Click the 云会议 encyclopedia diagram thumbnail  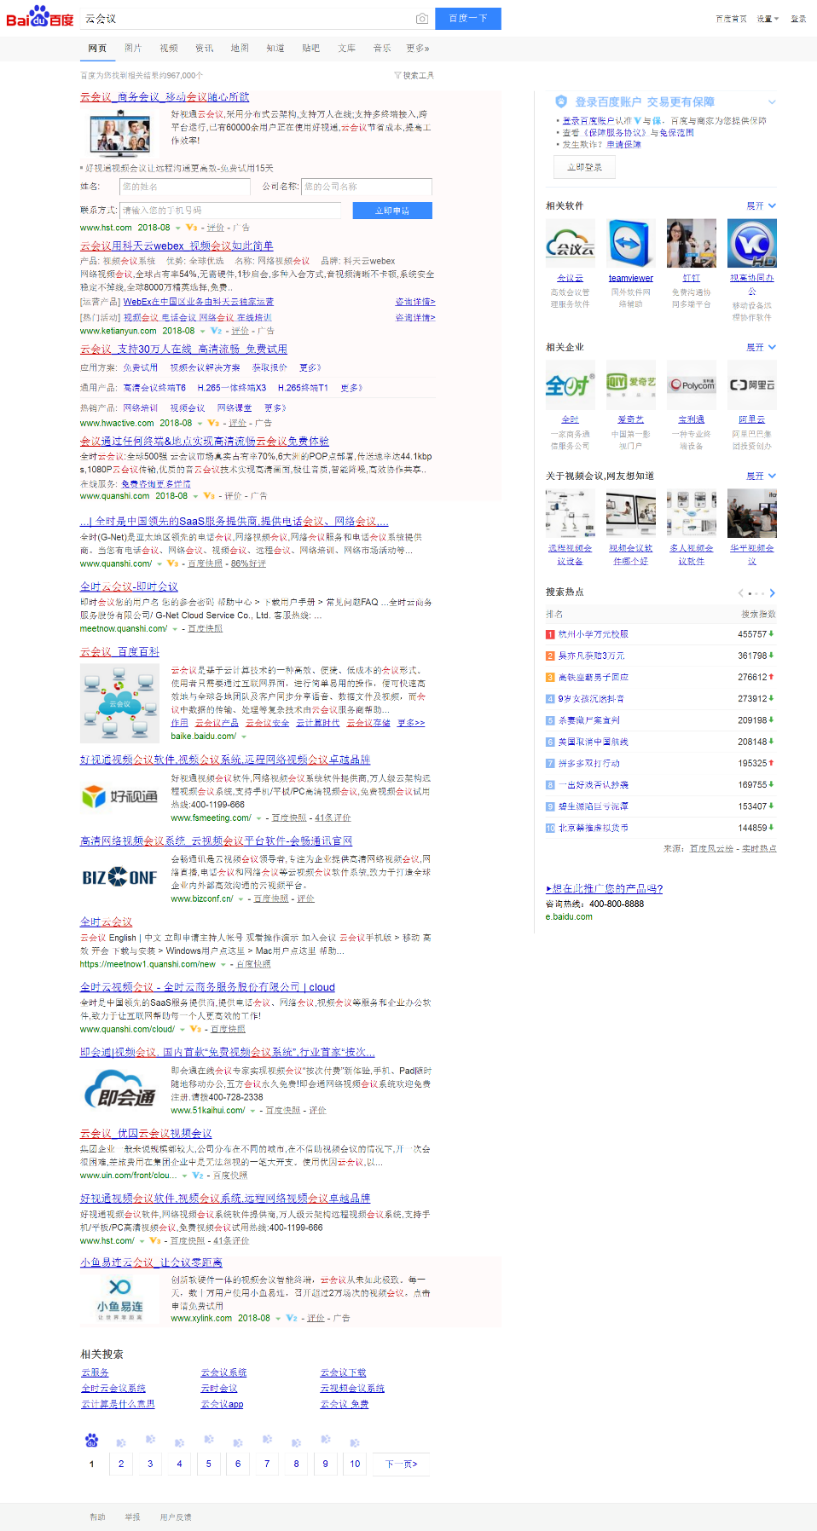coord(121,701)
